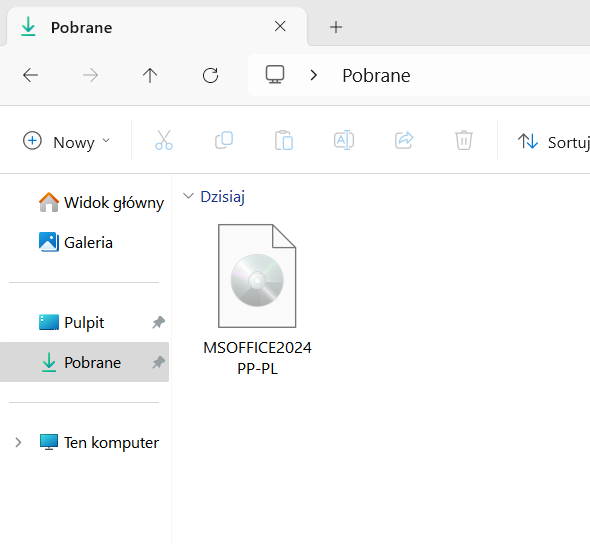Click the Dzisiaj group header

click(222, 197)
